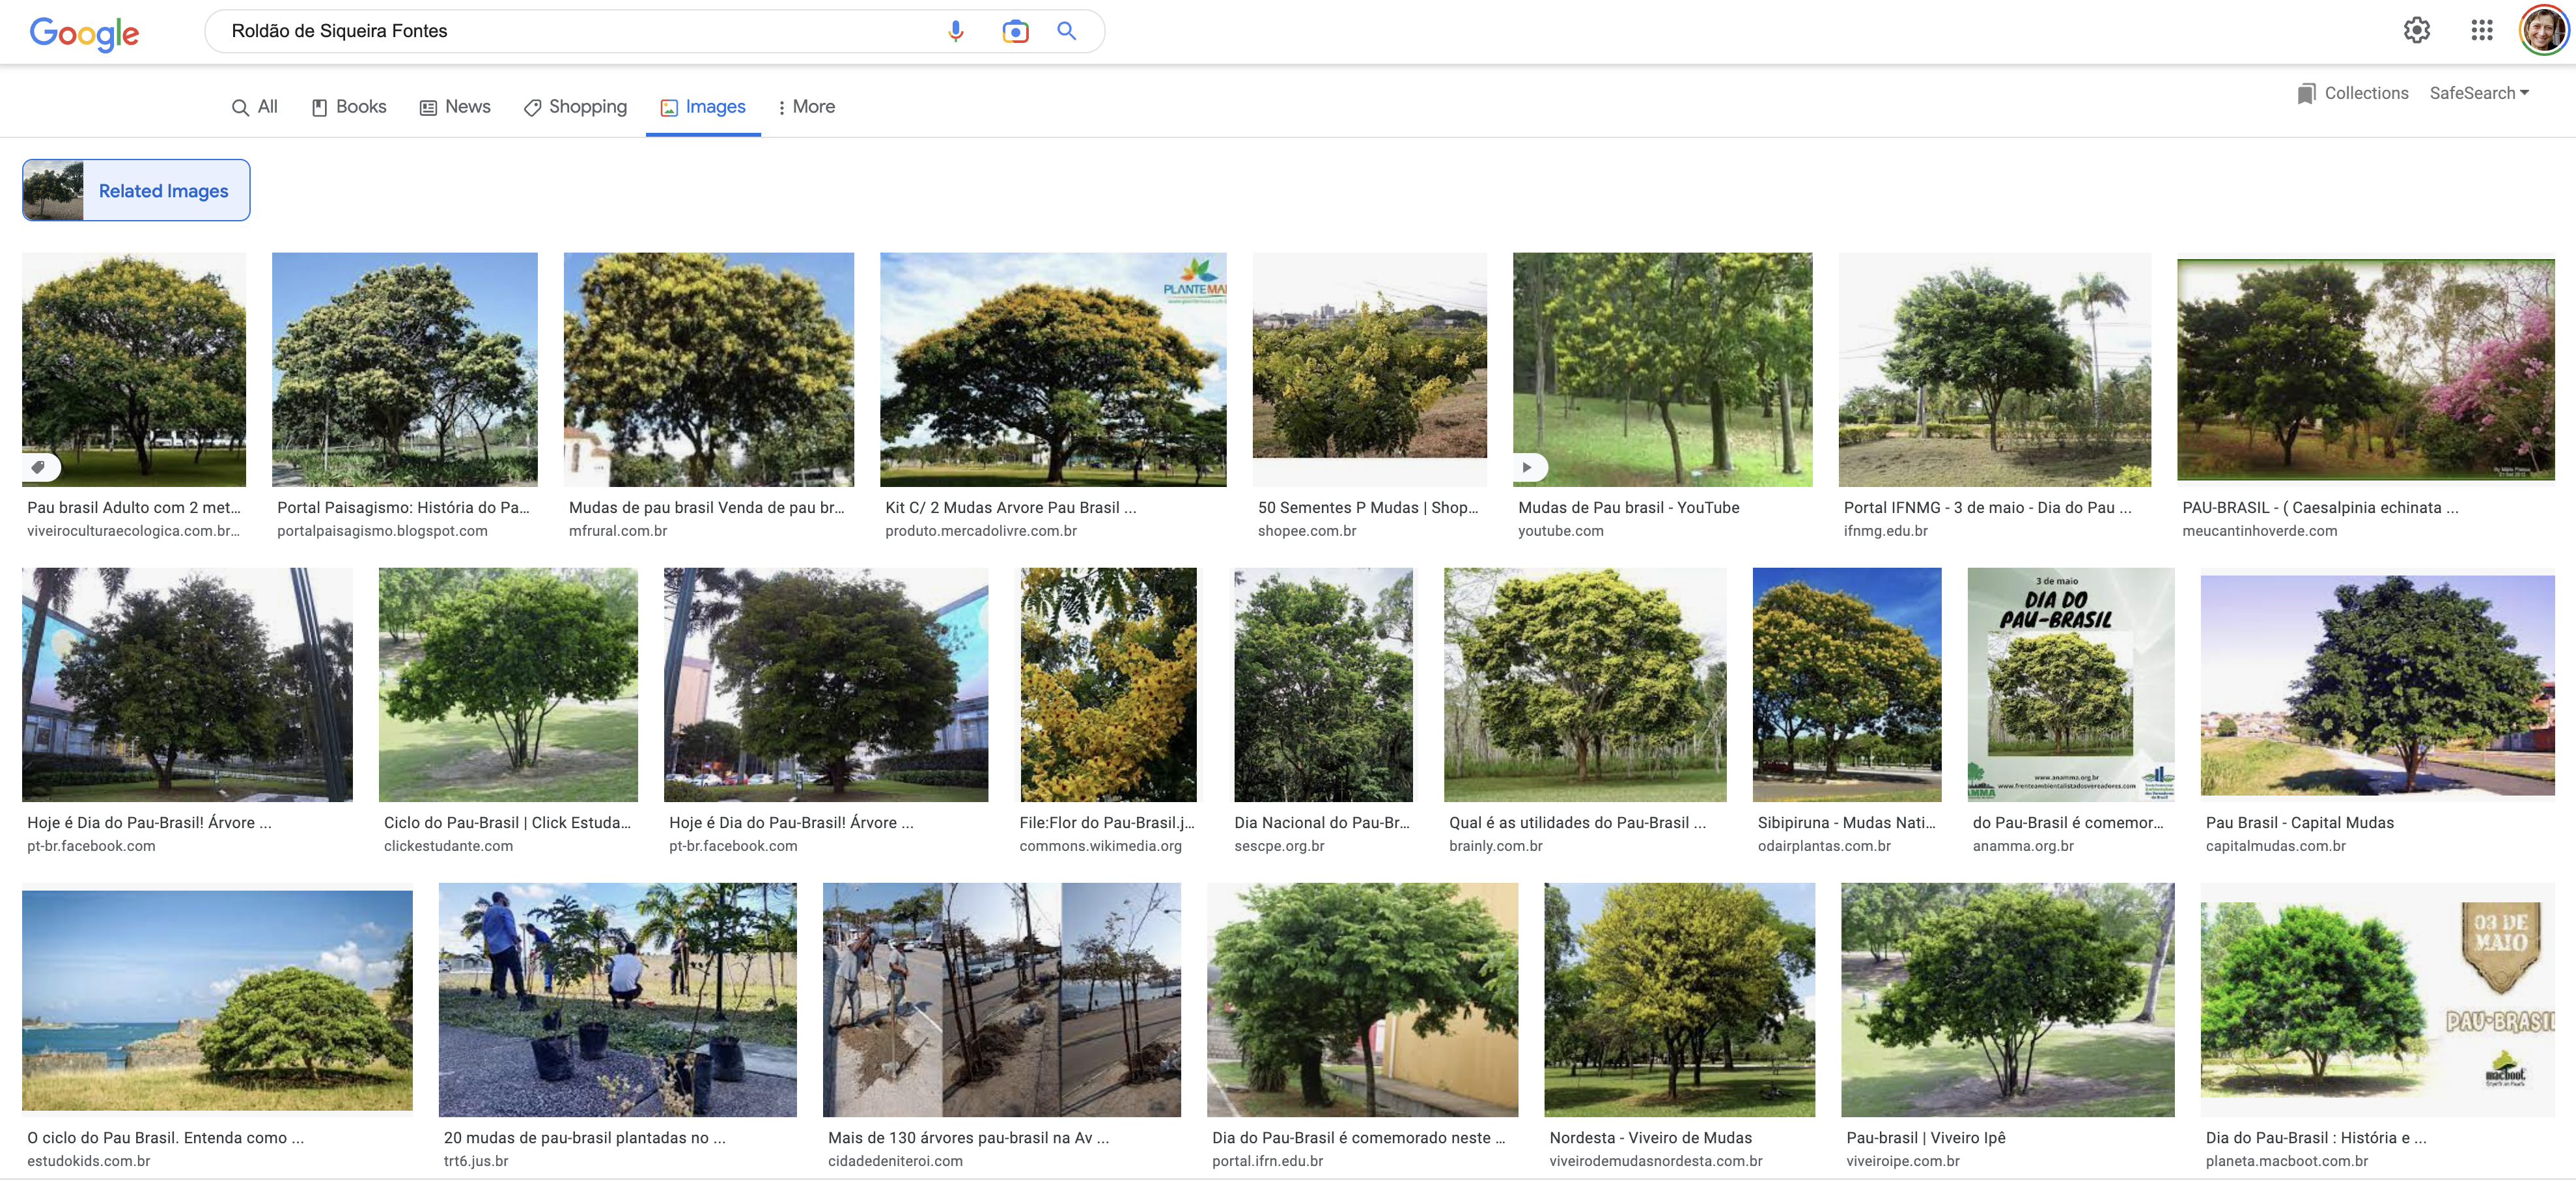
Task: Open the Google apps grid
Action: [2481, 30]
